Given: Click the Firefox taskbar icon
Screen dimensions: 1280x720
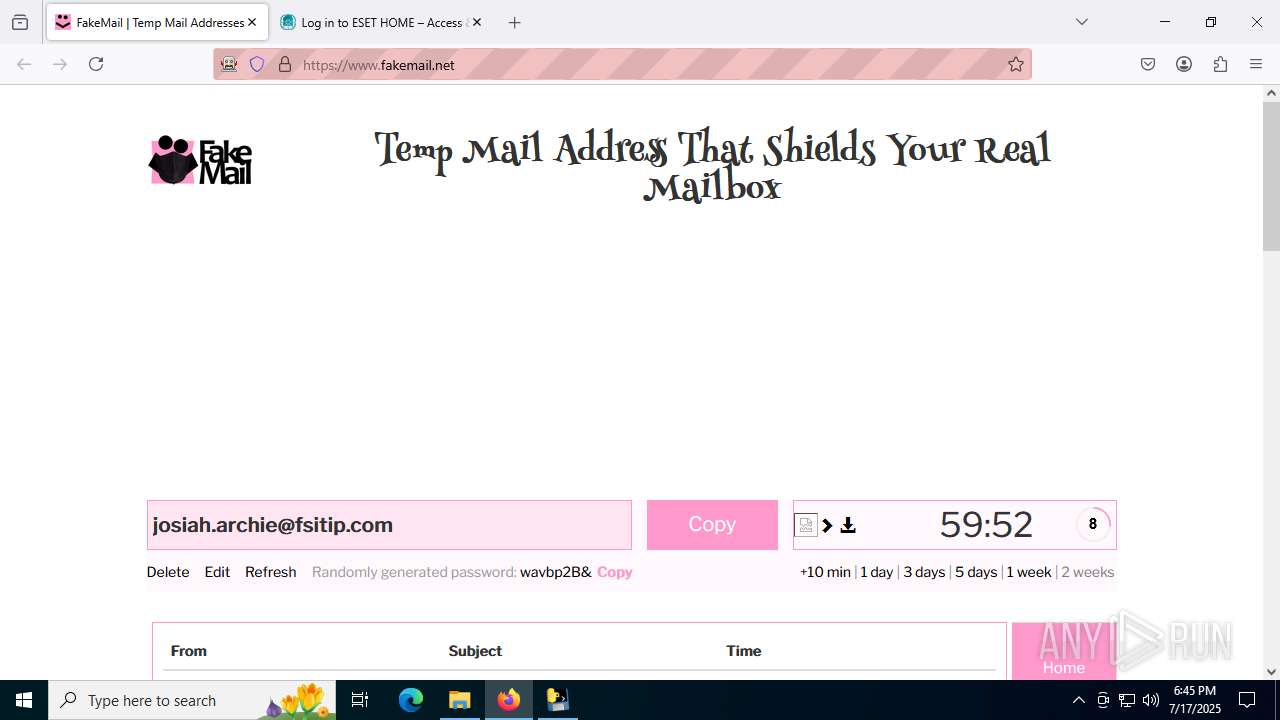Looking at the screenshot, I should (x=509, y=700).
